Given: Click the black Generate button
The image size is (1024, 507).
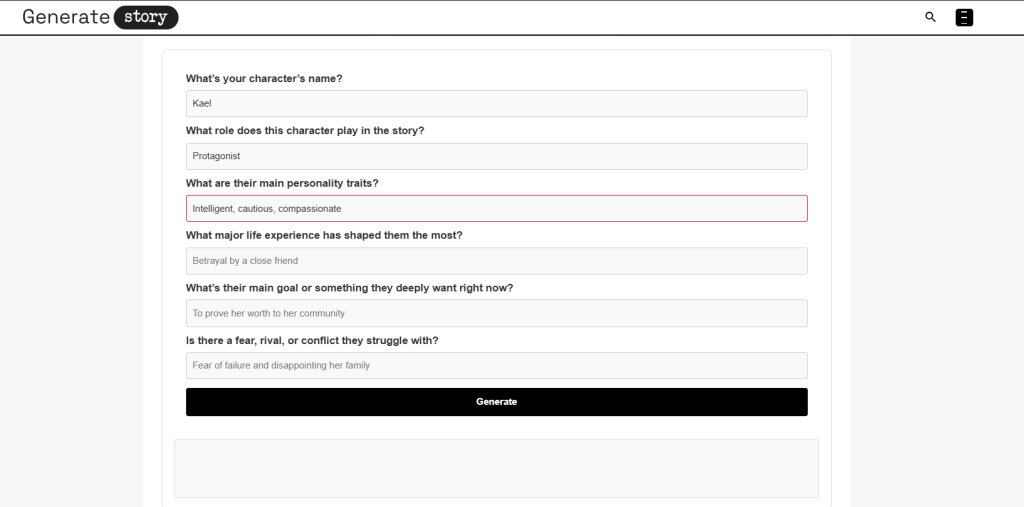Looking at the screenshot, I should pyautogui.click(x=496, y=402).
